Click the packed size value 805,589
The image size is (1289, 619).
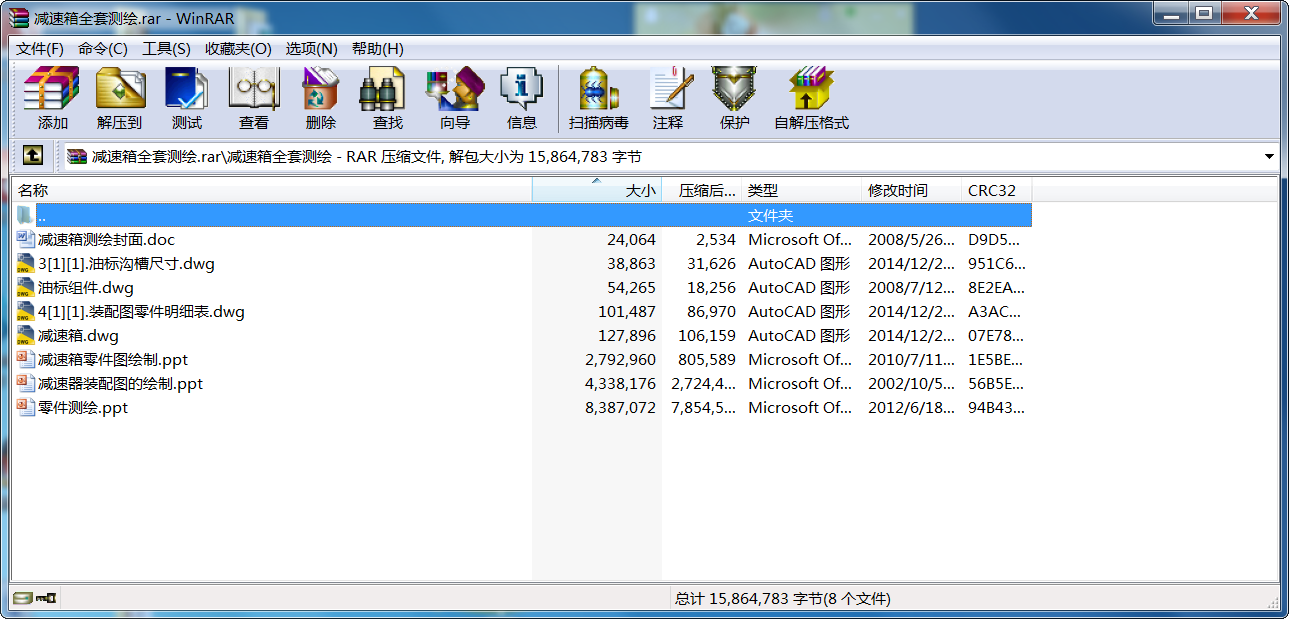pyautogui.click(x=706, y=359)
